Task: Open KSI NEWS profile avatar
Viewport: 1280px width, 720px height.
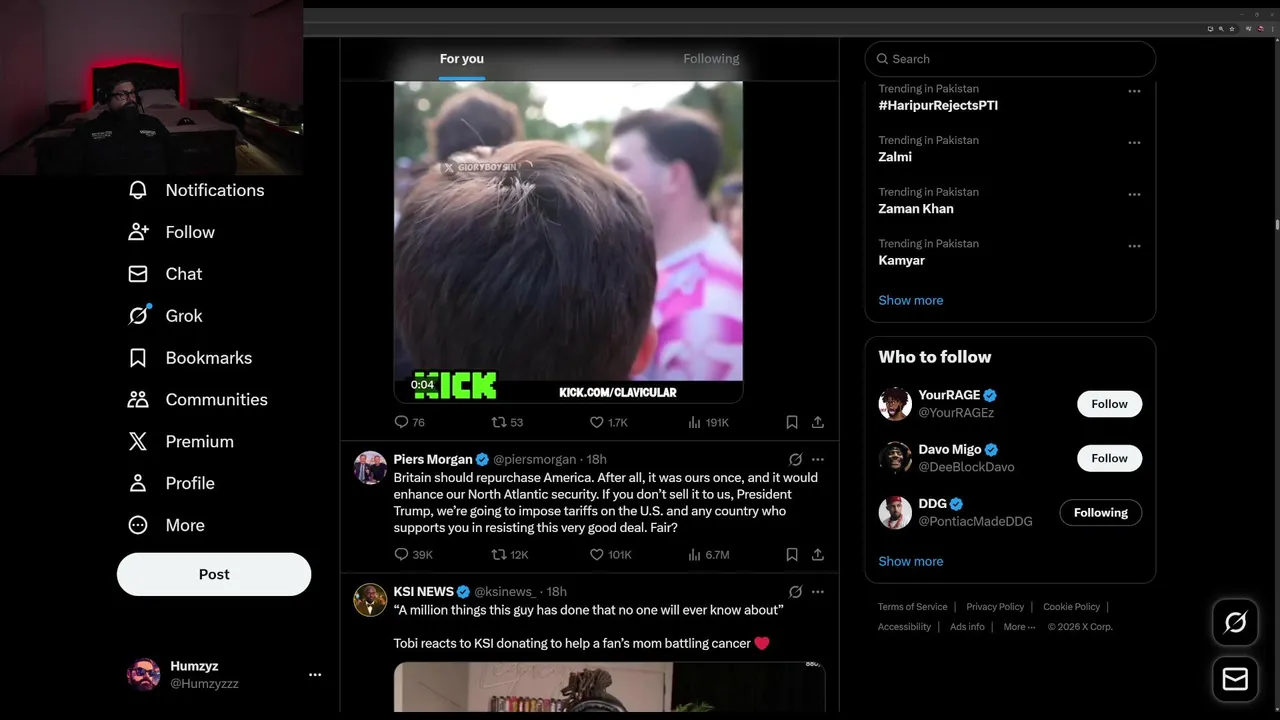Action: (x=370, y=600)
